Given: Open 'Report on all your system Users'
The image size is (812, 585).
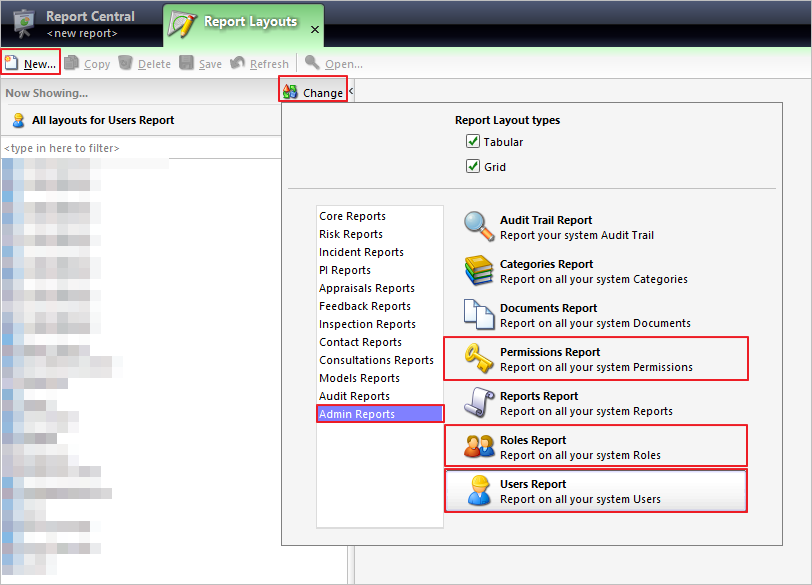Looking at the screenshot, I should (580, 499).
